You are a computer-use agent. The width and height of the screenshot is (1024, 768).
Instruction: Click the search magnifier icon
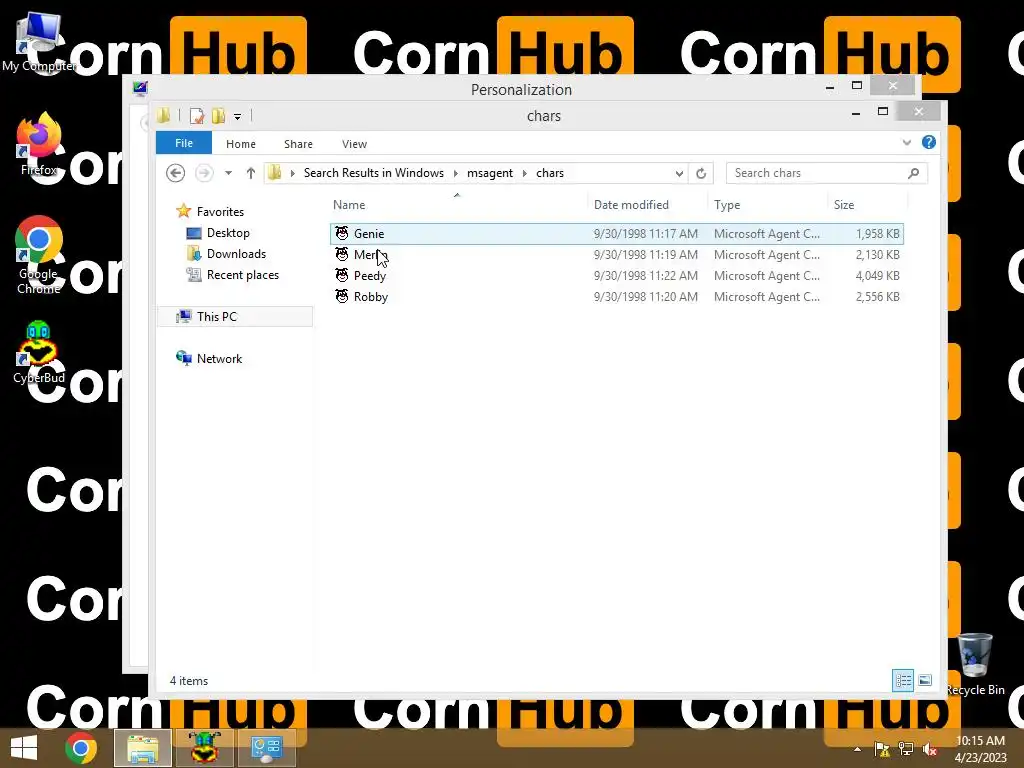(x=913, y=173)
